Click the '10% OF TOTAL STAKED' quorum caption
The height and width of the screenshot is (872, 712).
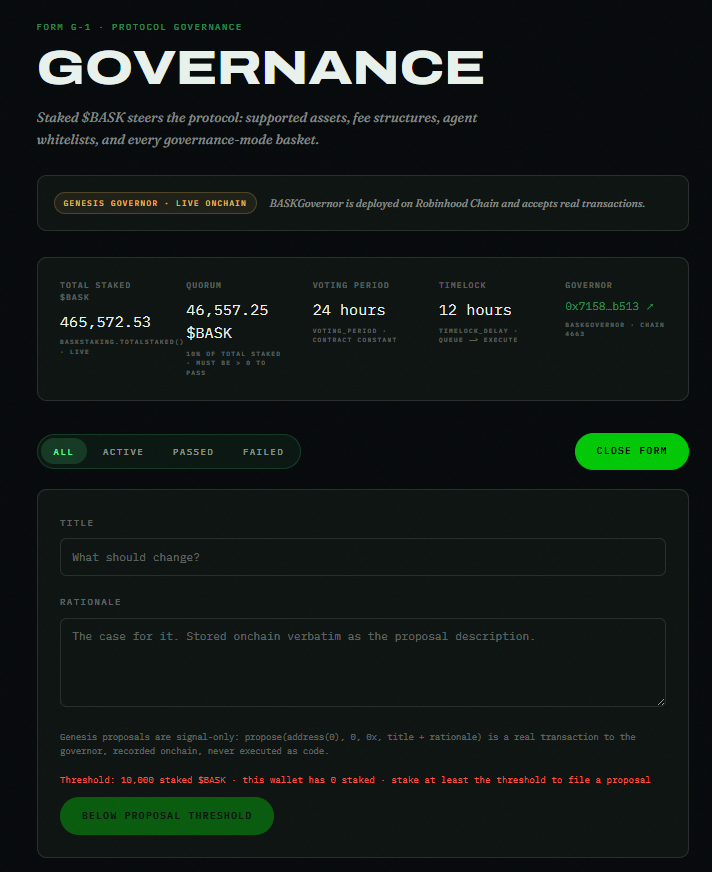[233, 363]
